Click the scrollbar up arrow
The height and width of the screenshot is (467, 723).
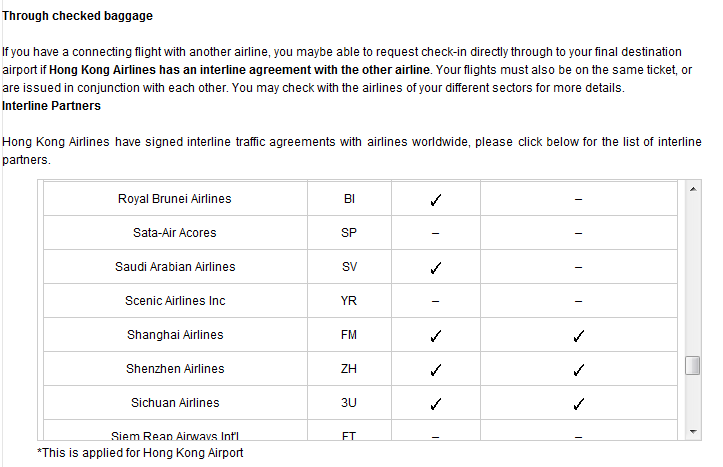click(693, 189)
